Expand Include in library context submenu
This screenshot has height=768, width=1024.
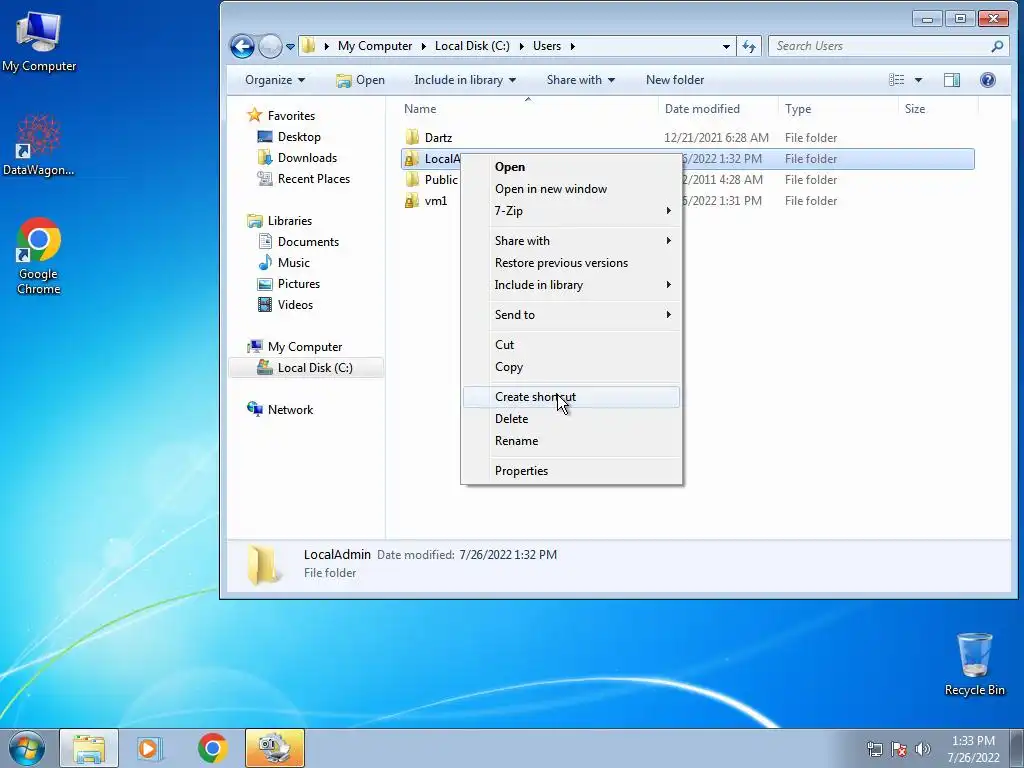[x=571, y=285]
